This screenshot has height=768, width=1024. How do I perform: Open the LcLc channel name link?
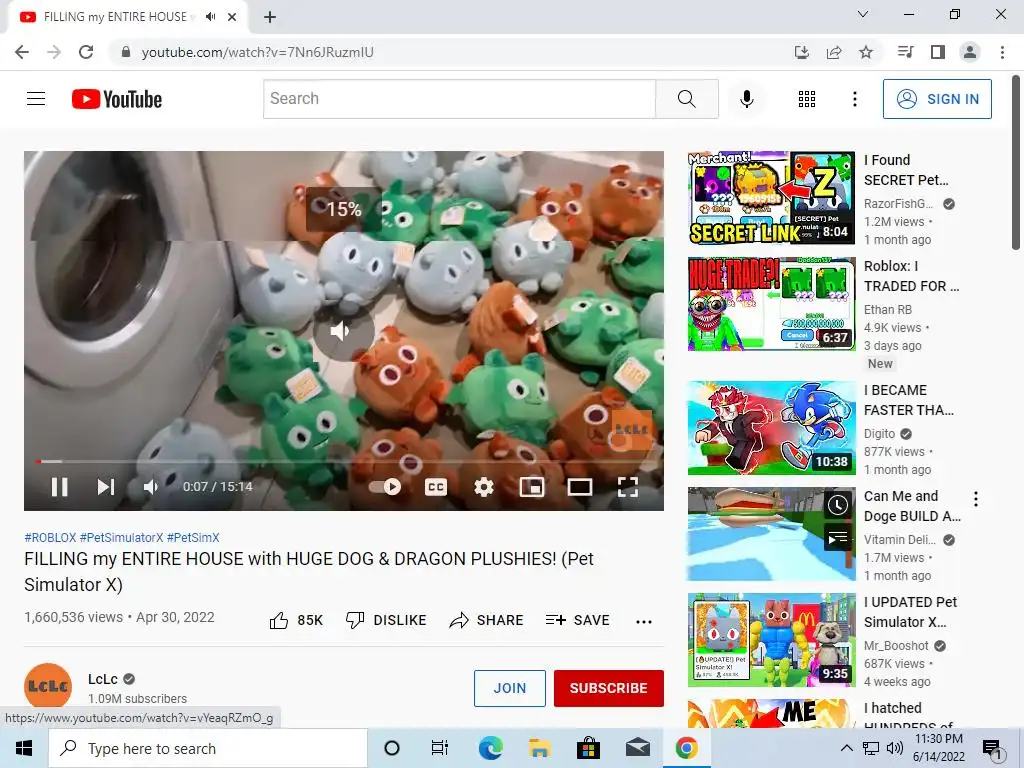pos(103,679)
